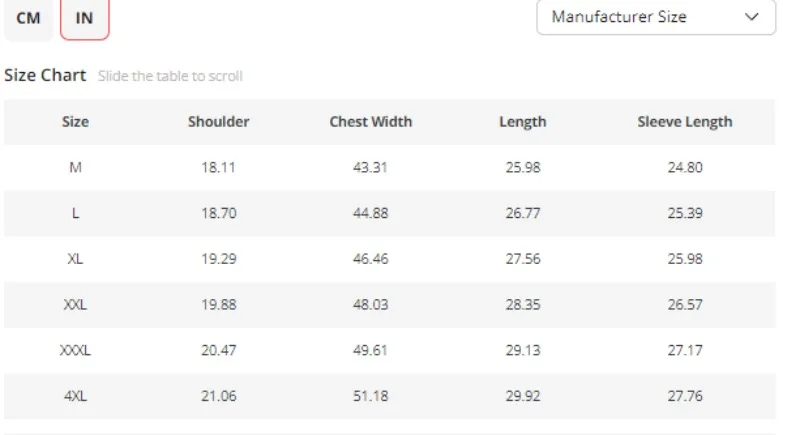
Task: Click chest width value 43.31
Action: [x=370, y=167]
